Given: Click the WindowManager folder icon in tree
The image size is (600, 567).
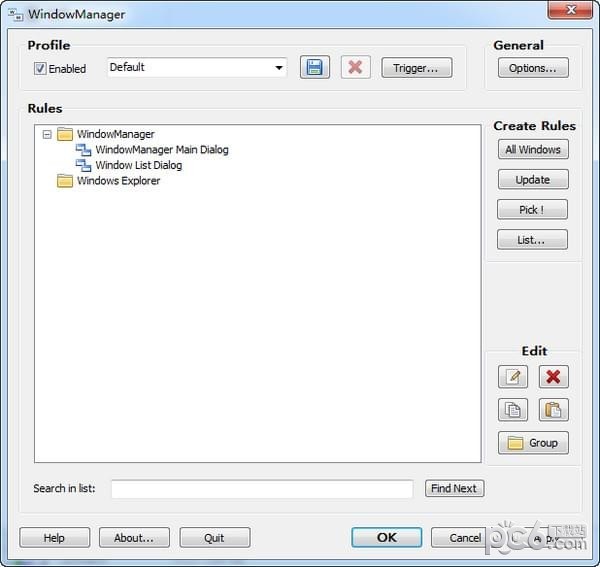Looking at the screenshot, I should [65, 134].
